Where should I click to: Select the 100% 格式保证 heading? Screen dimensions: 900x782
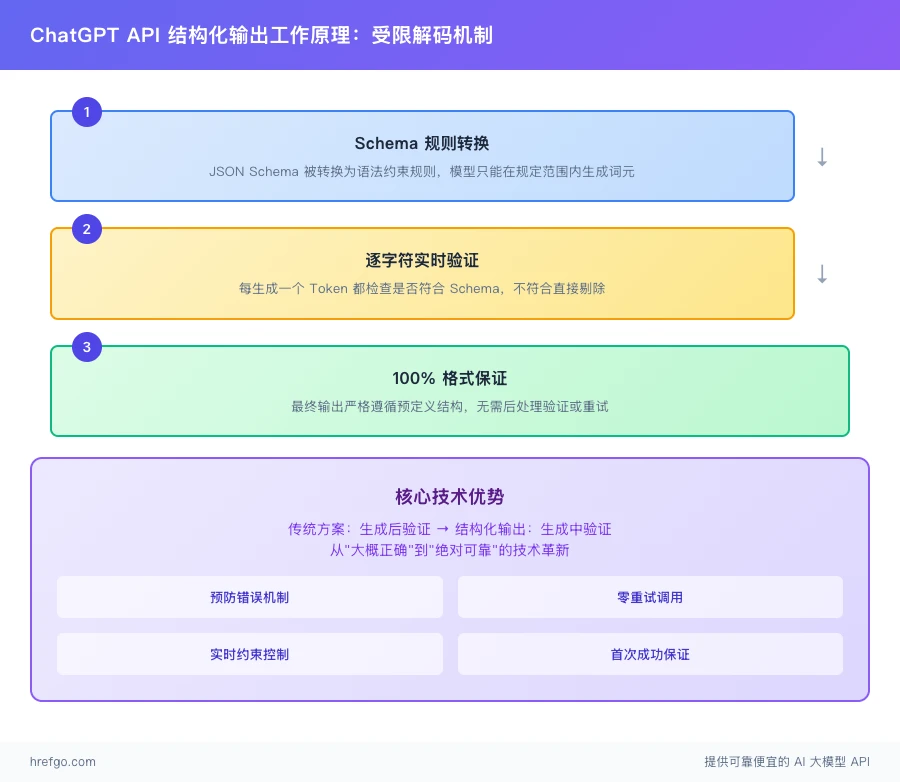pyautogui.click(x=449, y=378)
